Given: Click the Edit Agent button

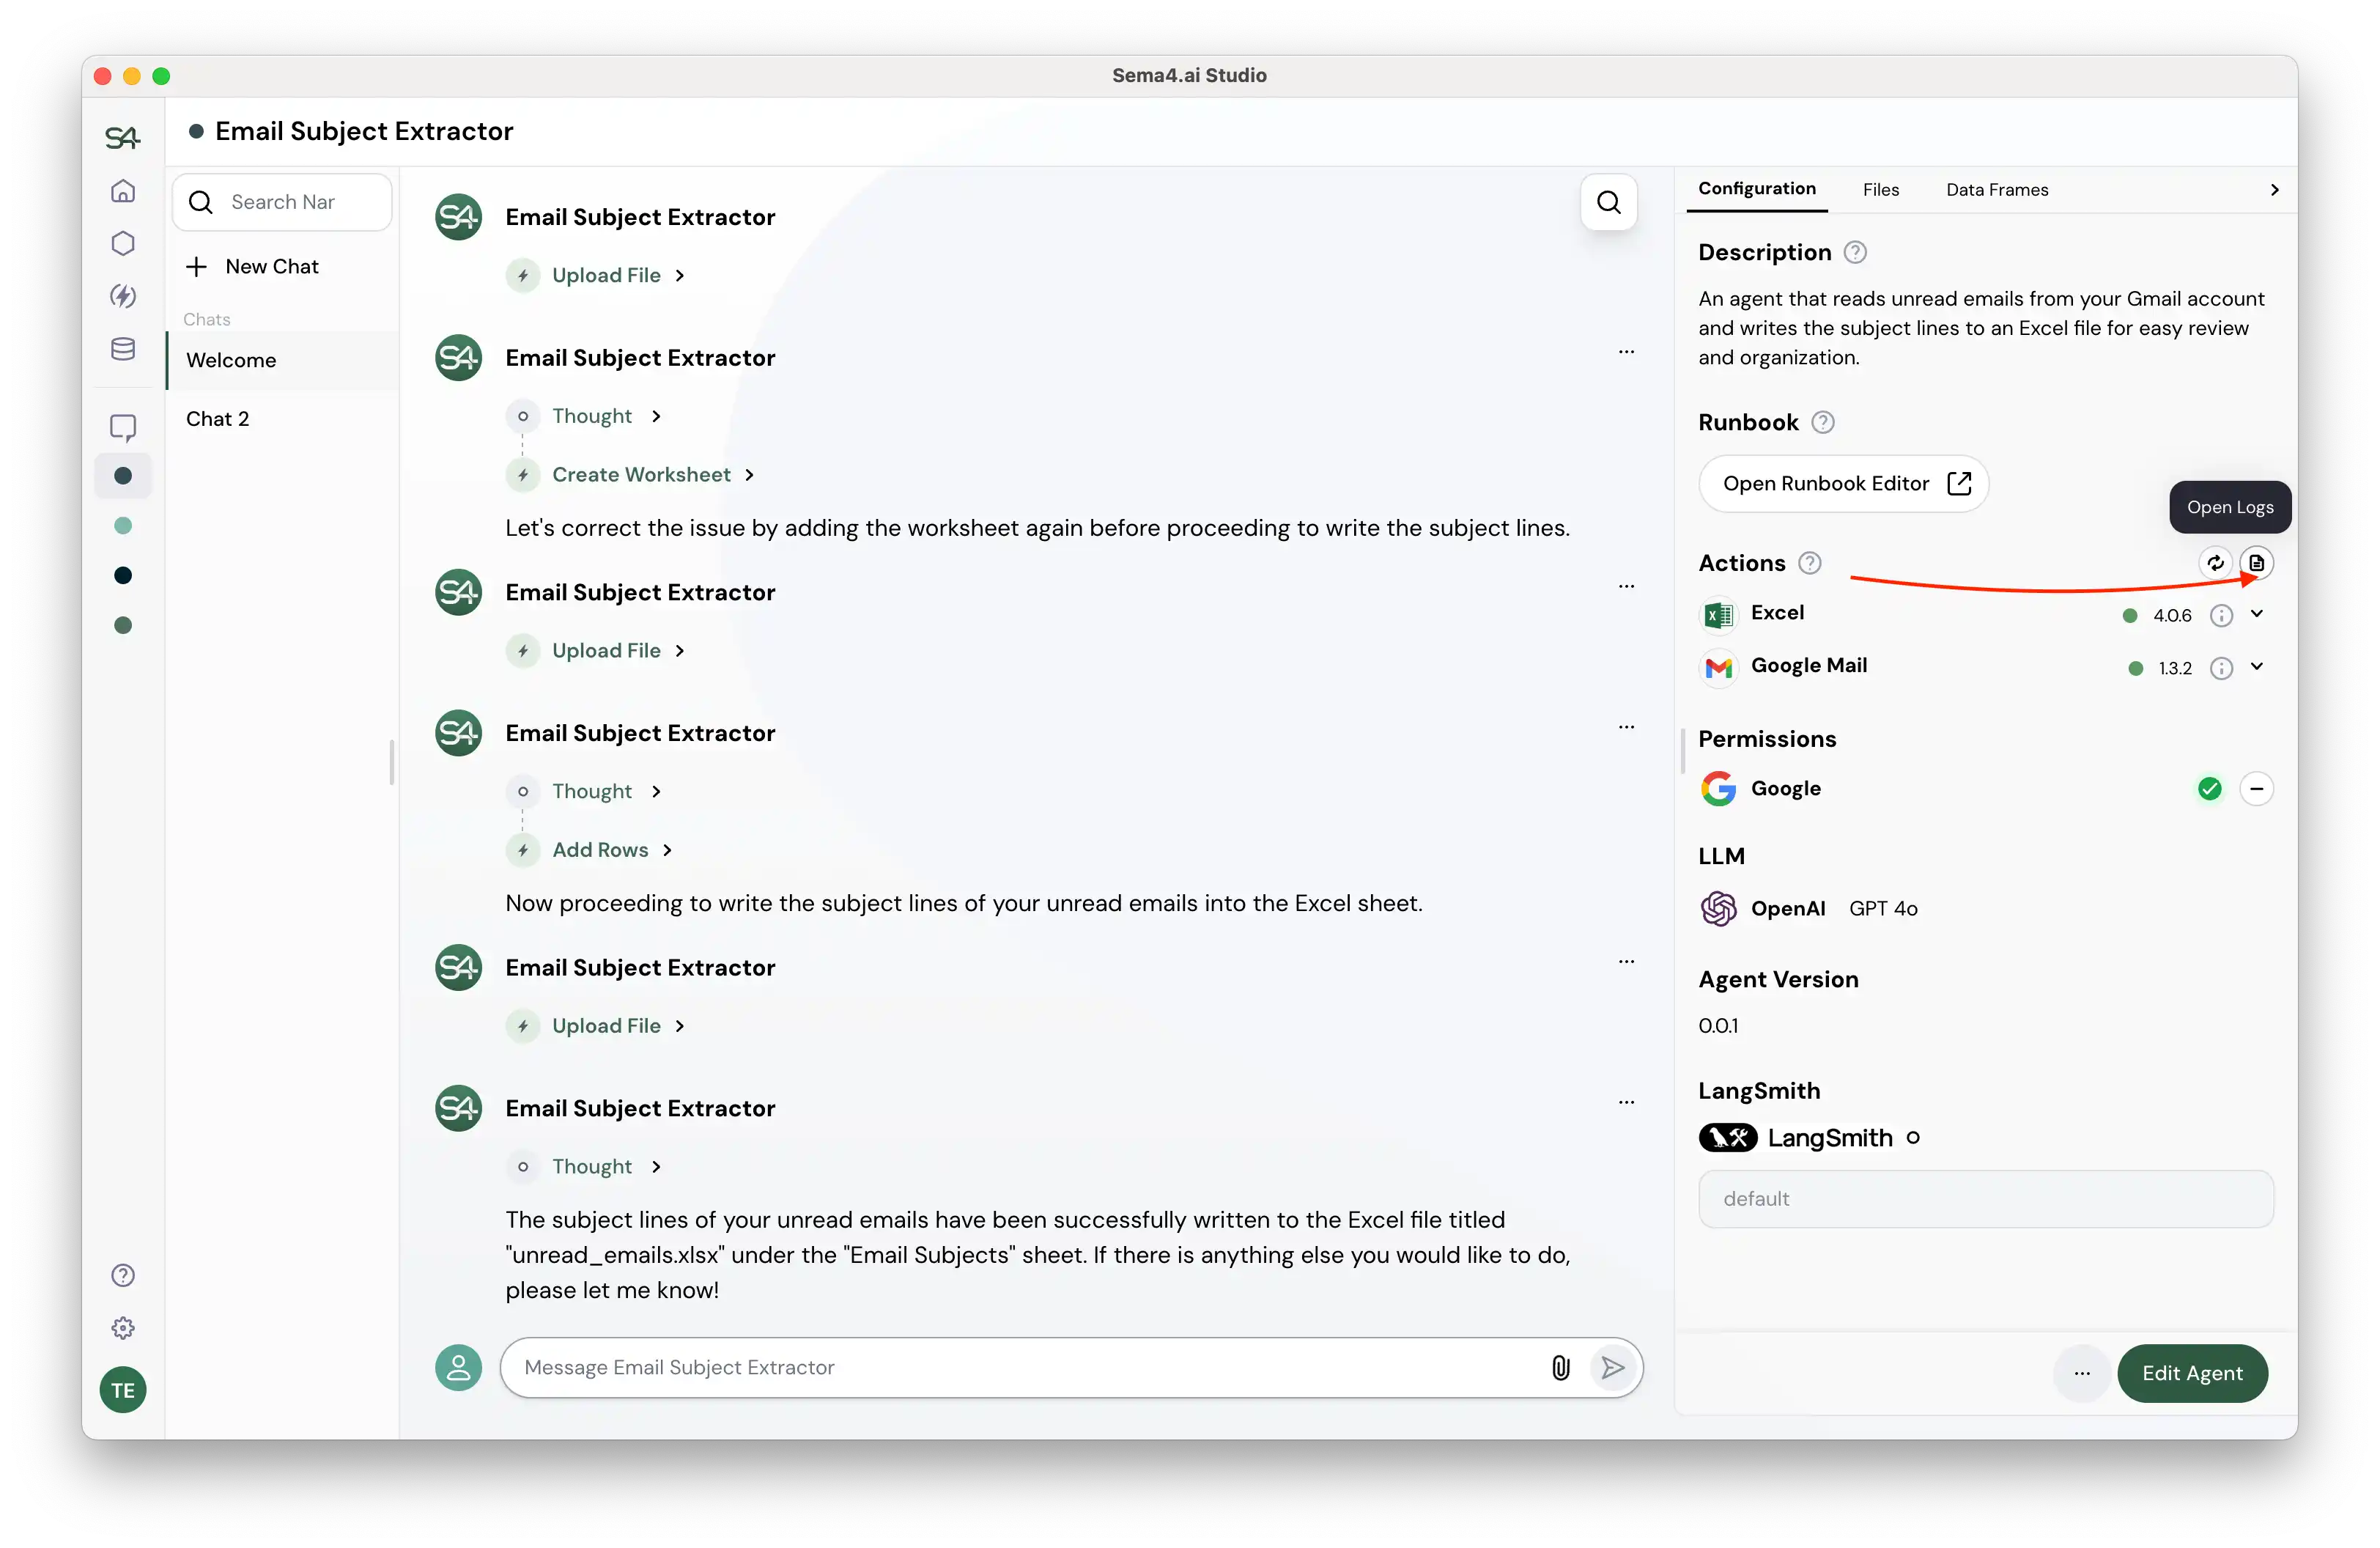Looking at the screenshot, I should pyautogui.click(x=2193, y=1373).
